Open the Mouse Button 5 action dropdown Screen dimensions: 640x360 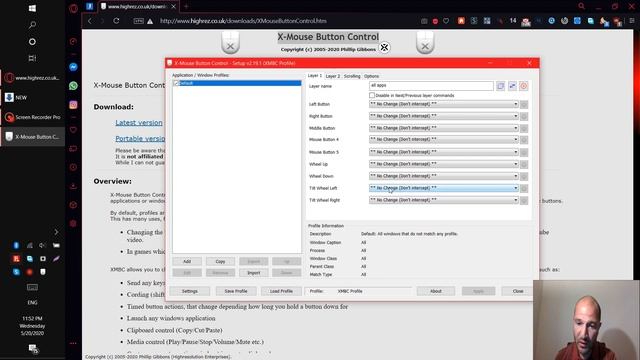[x=444, y=152]
